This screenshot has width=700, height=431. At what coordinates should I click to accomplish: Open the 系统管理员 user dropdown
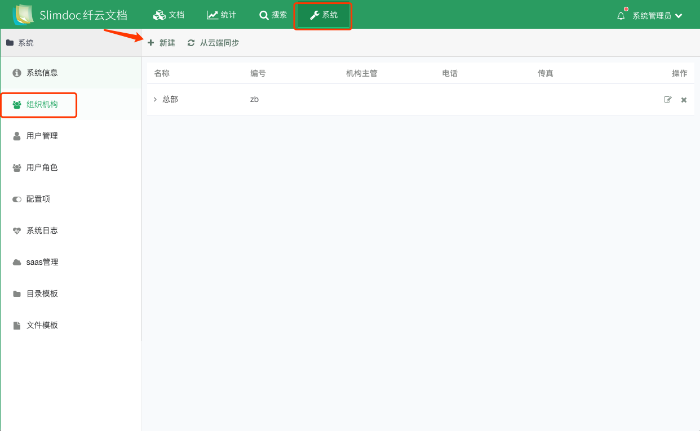(657, 16)
